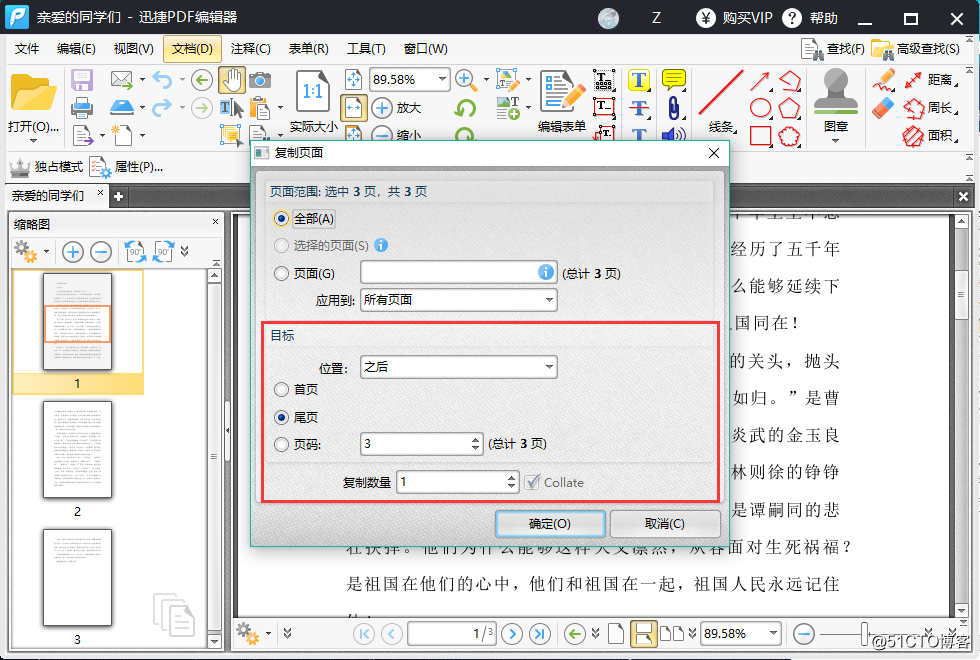Click 高级查找(S) advanced search
The image size is (980, 660).
(916, 49)
